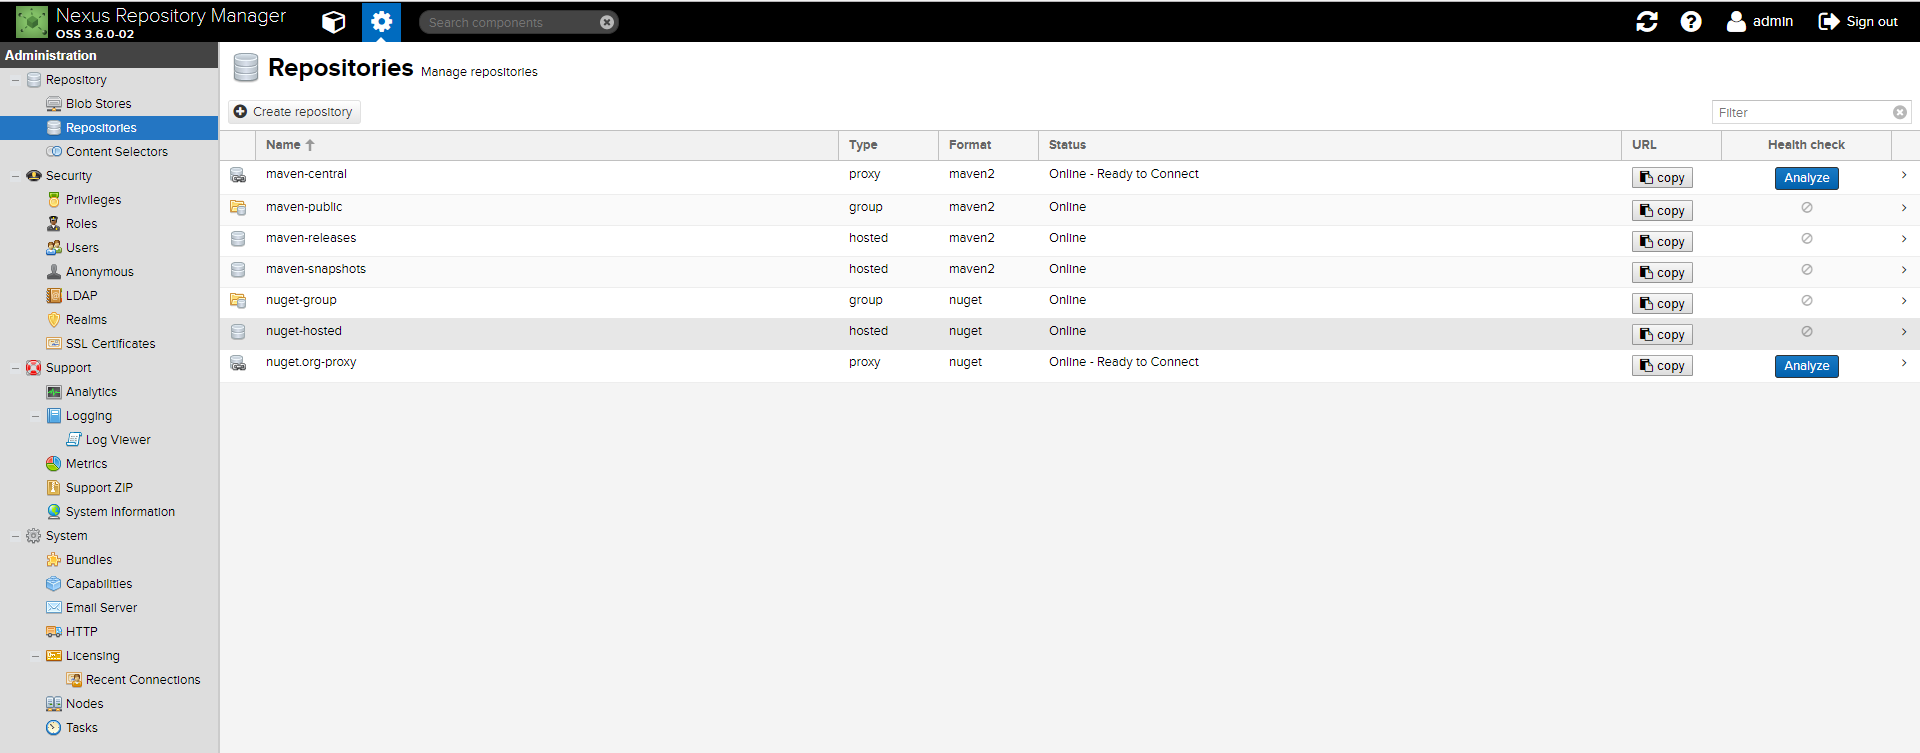Click the Bundles icon
The width and height of the screenshot is (1920, 753).
[x=54, y=560]
